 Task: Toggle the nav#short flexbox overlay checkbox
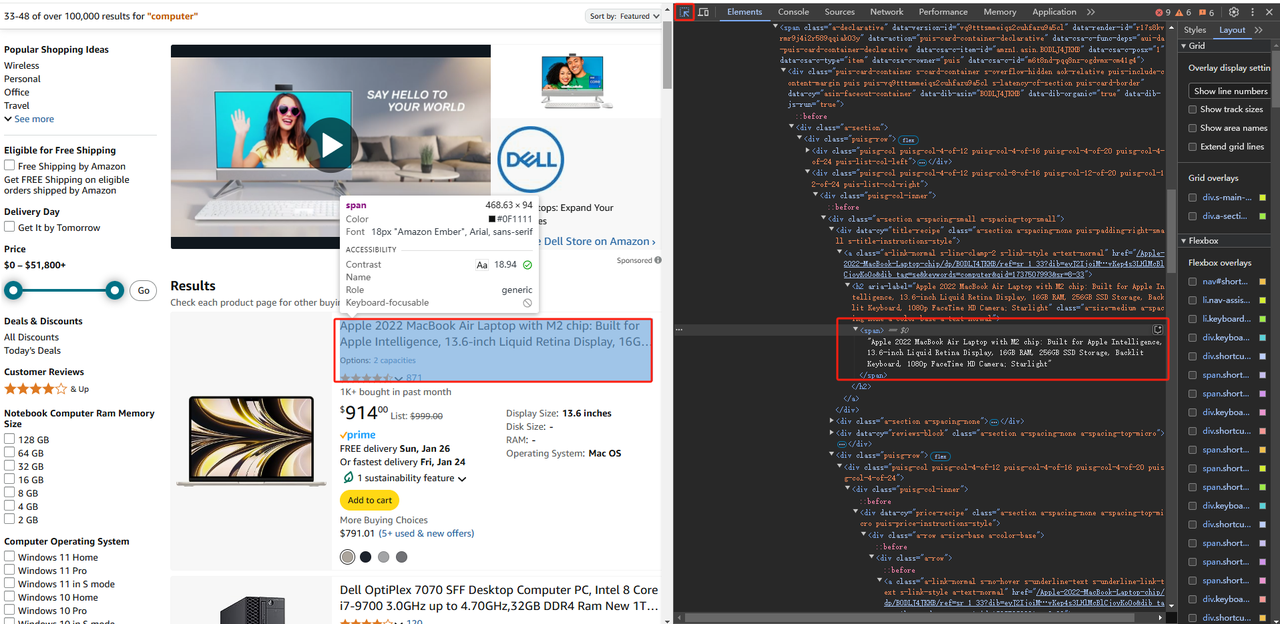1193,282
